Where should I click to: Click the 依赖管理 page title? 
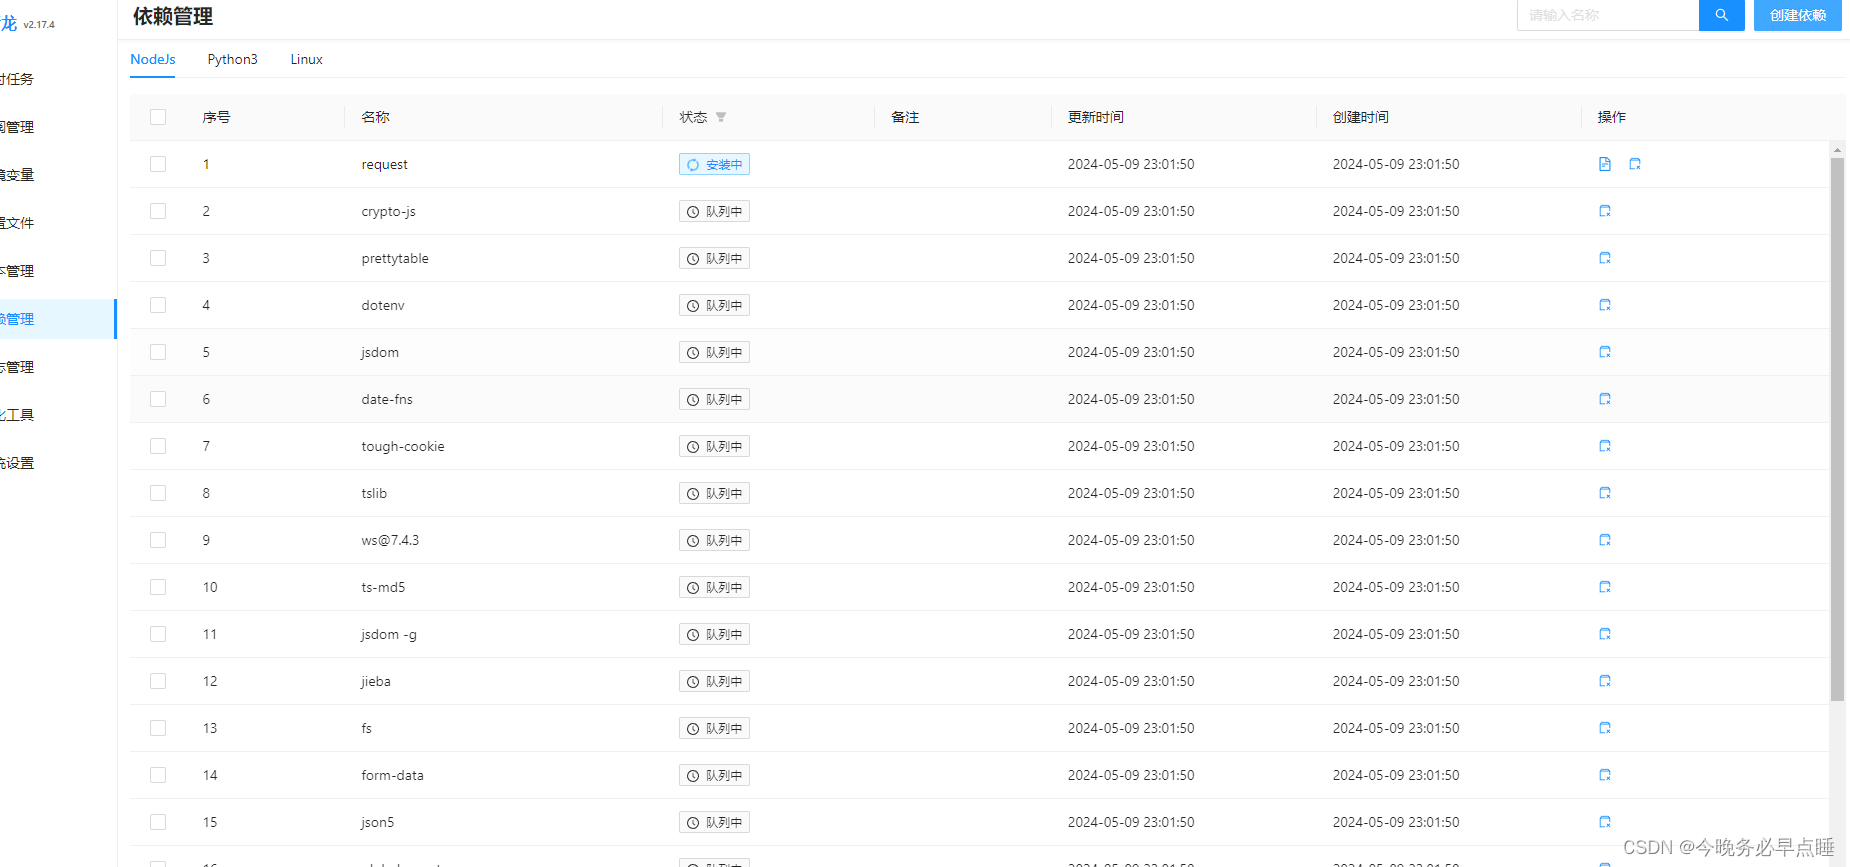[173, 16]
